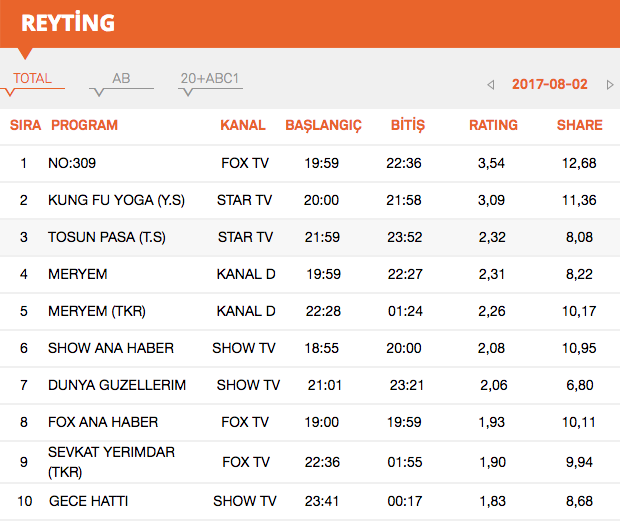Open the KUNG FU YOGA (Y.S) entry

pos(116,200)
